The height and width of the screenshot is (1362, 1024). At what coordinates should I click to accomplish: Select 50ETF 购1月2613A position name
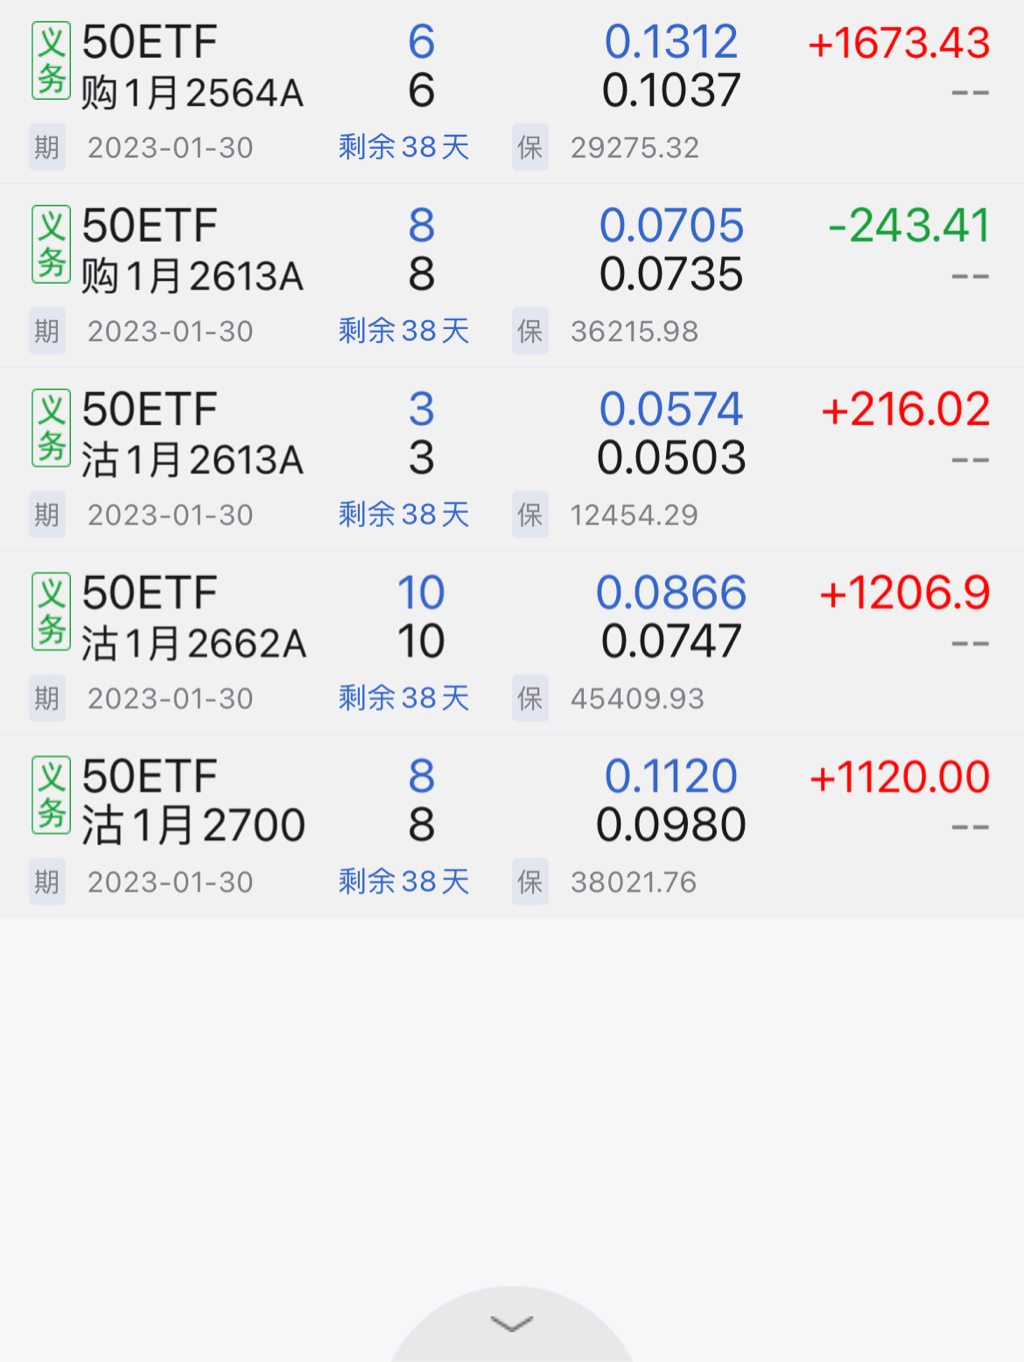192,251
